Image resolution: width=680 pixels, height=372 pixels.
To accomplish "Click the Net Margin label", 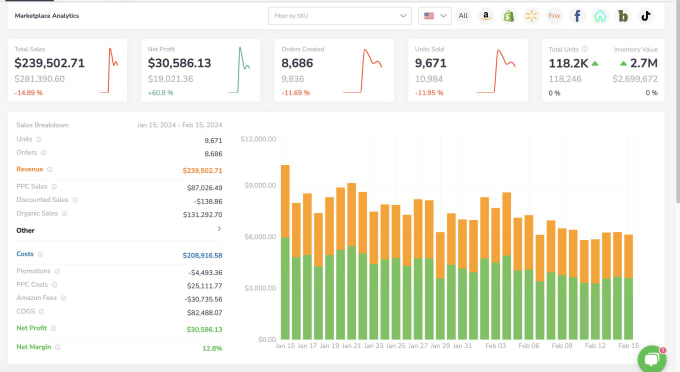I will click(x=34, y=347).
